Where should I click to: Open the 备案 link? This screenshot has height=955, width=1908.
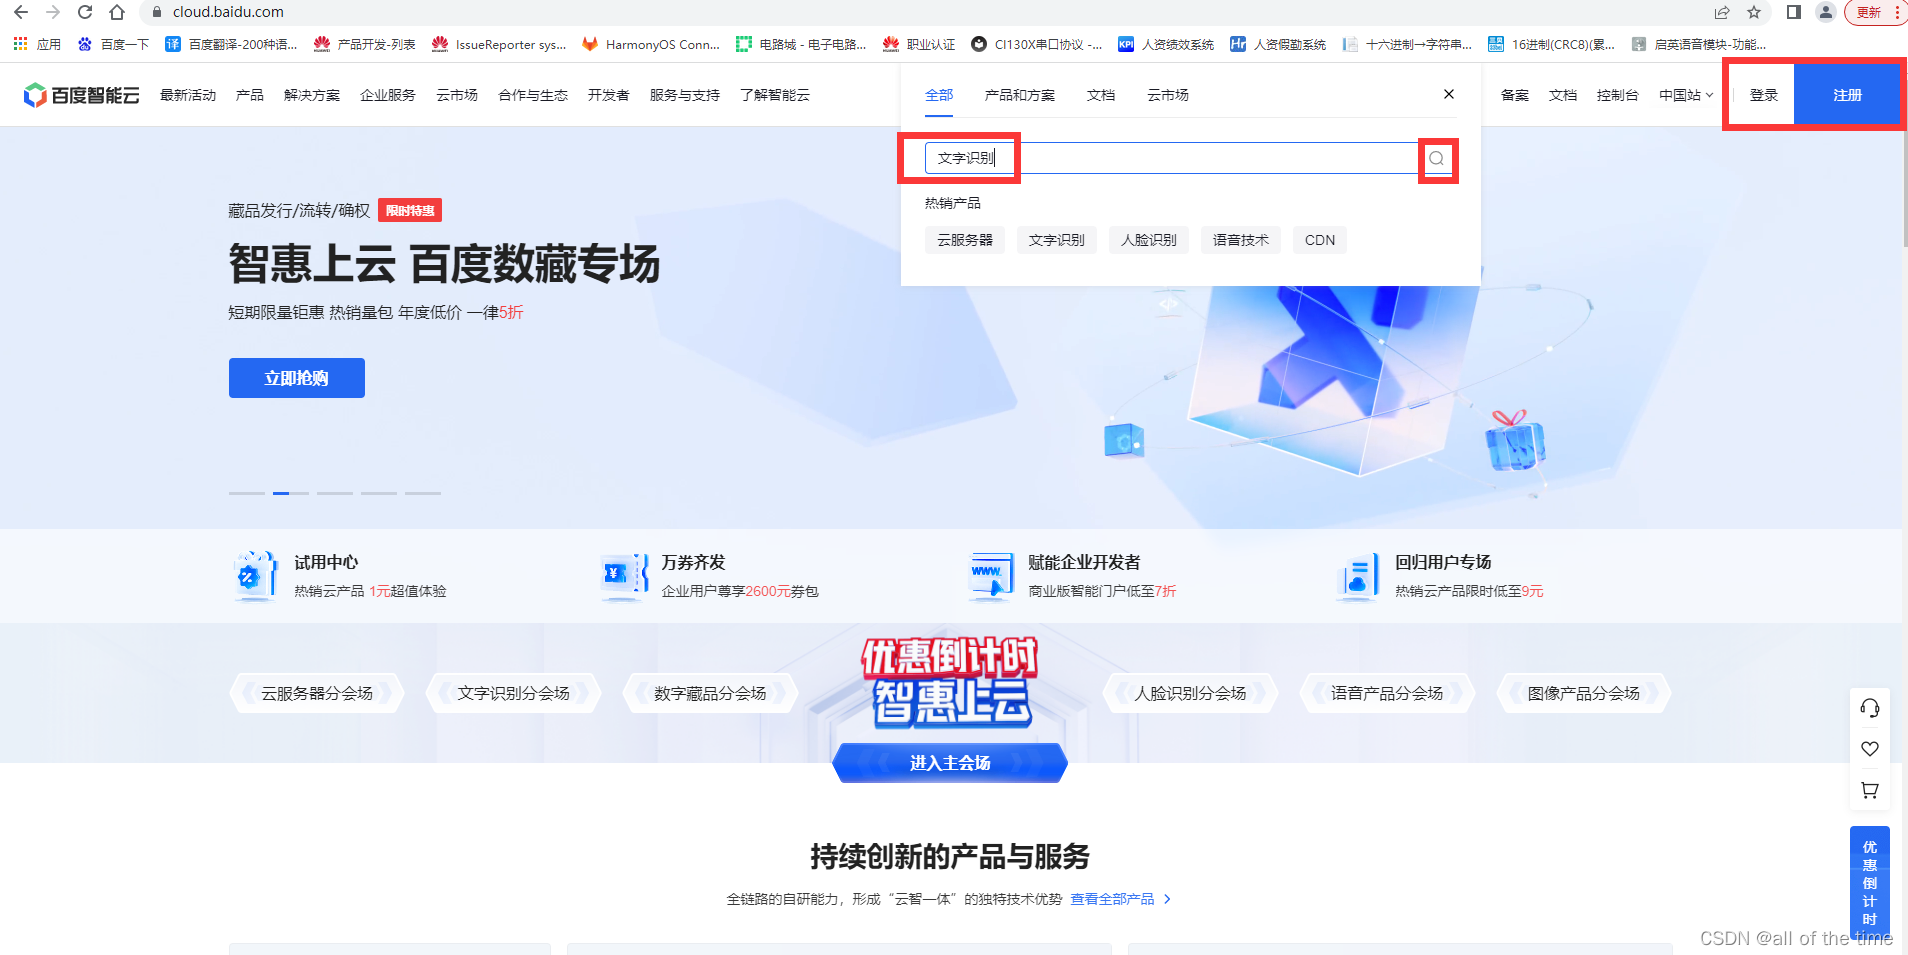(1515, 95)
